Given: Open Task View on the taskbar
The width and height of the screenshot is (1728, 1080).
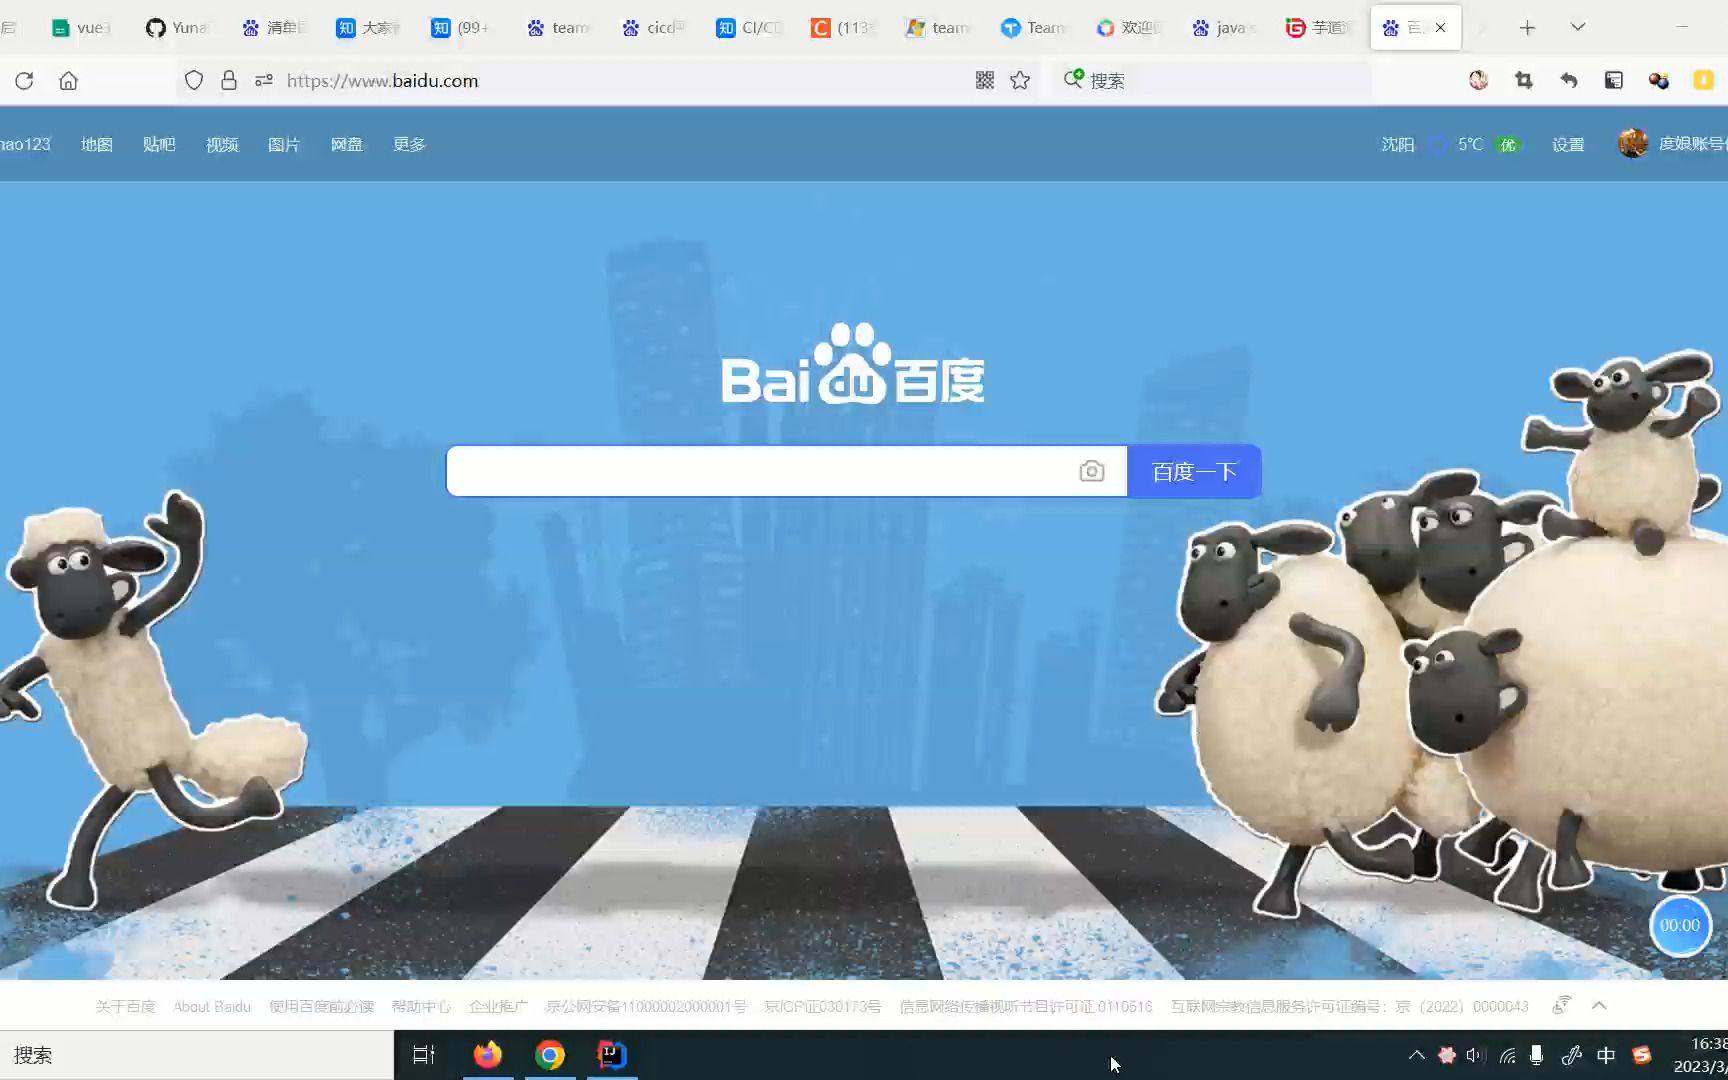Looking at the screenshot, I should click(x=424, y=1055).
